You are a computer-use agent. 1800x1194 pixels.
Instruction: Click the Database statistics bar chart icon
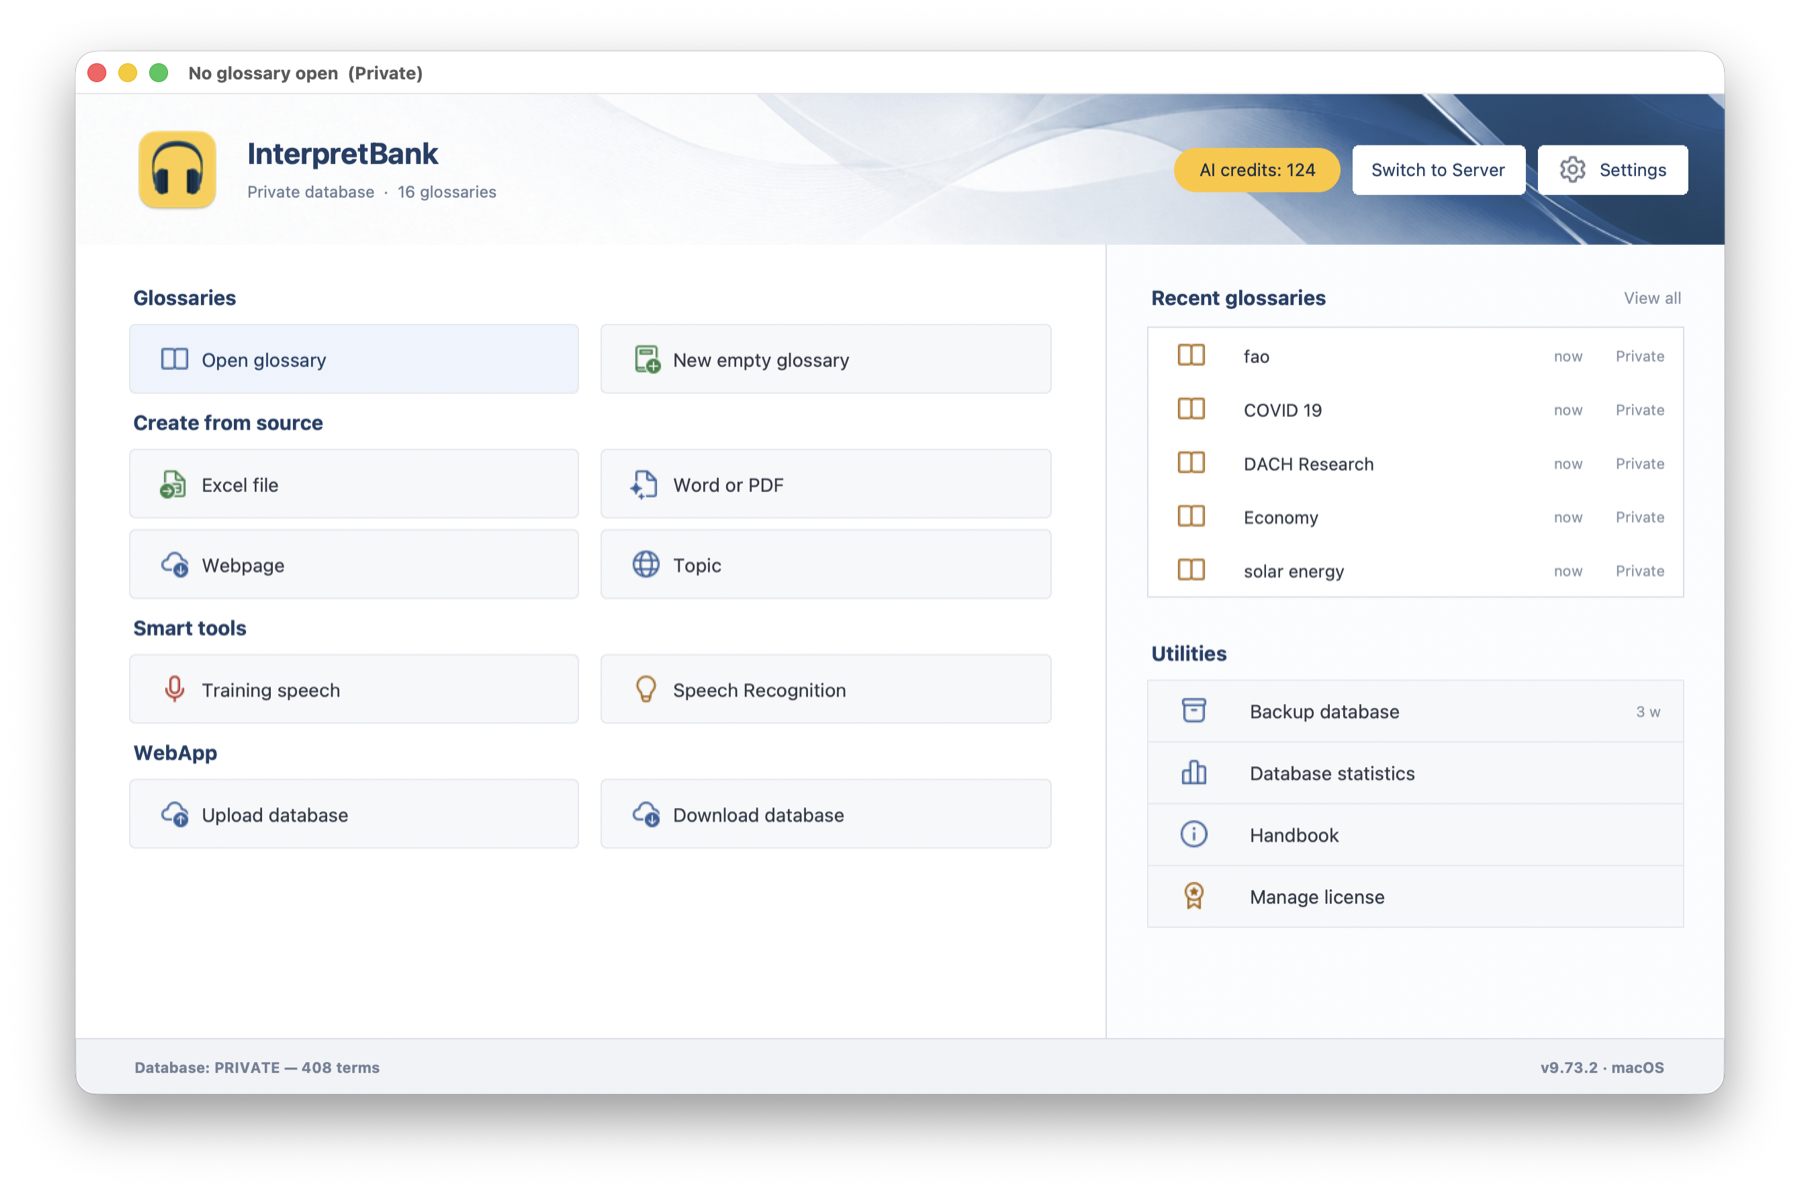tap(1193, 772)
